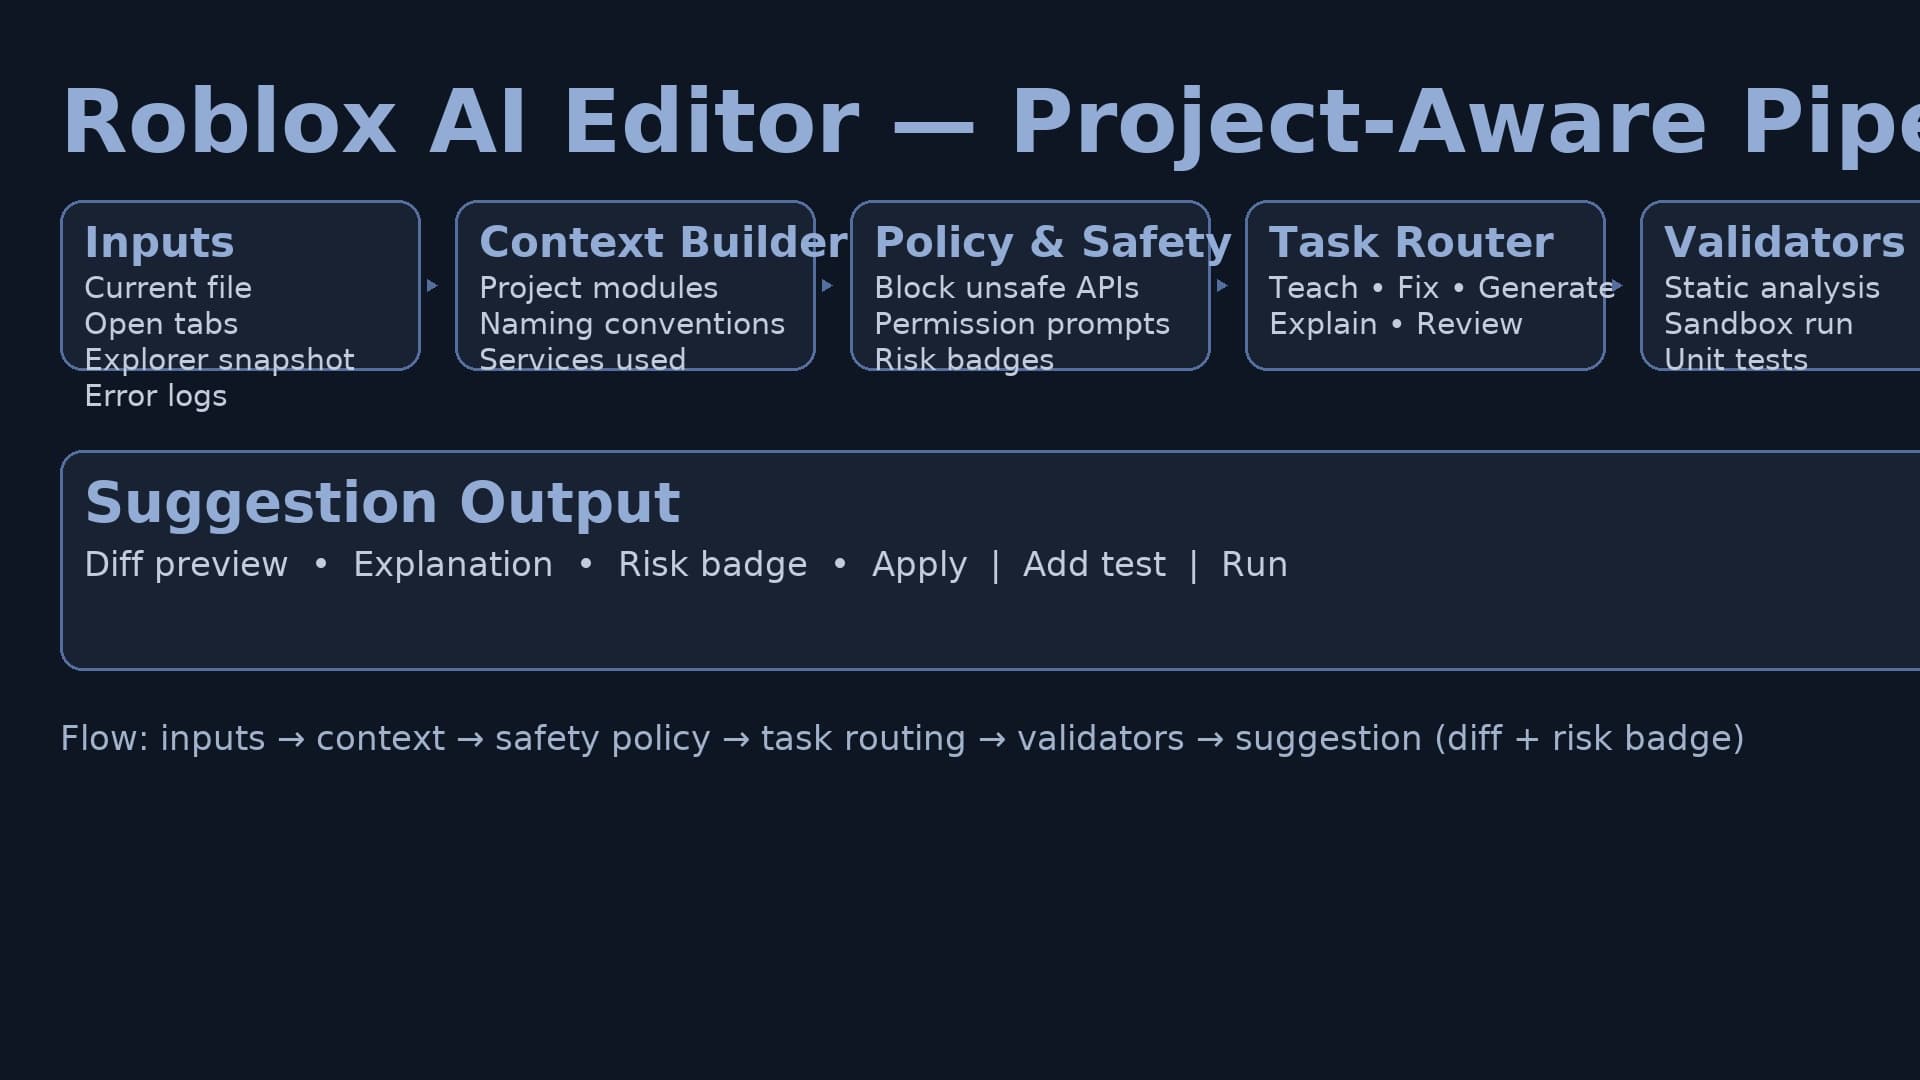The height and width of the screenshot is (1080, 1920).
Task: Select the Task Router heading
Action: coord(1411,243)
